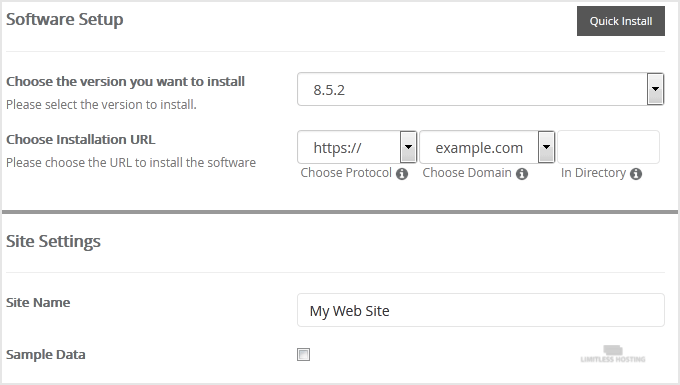Click the arrow button on the protocol selector
This screenshot has width=680, height=385.
[x=408, y=147]
